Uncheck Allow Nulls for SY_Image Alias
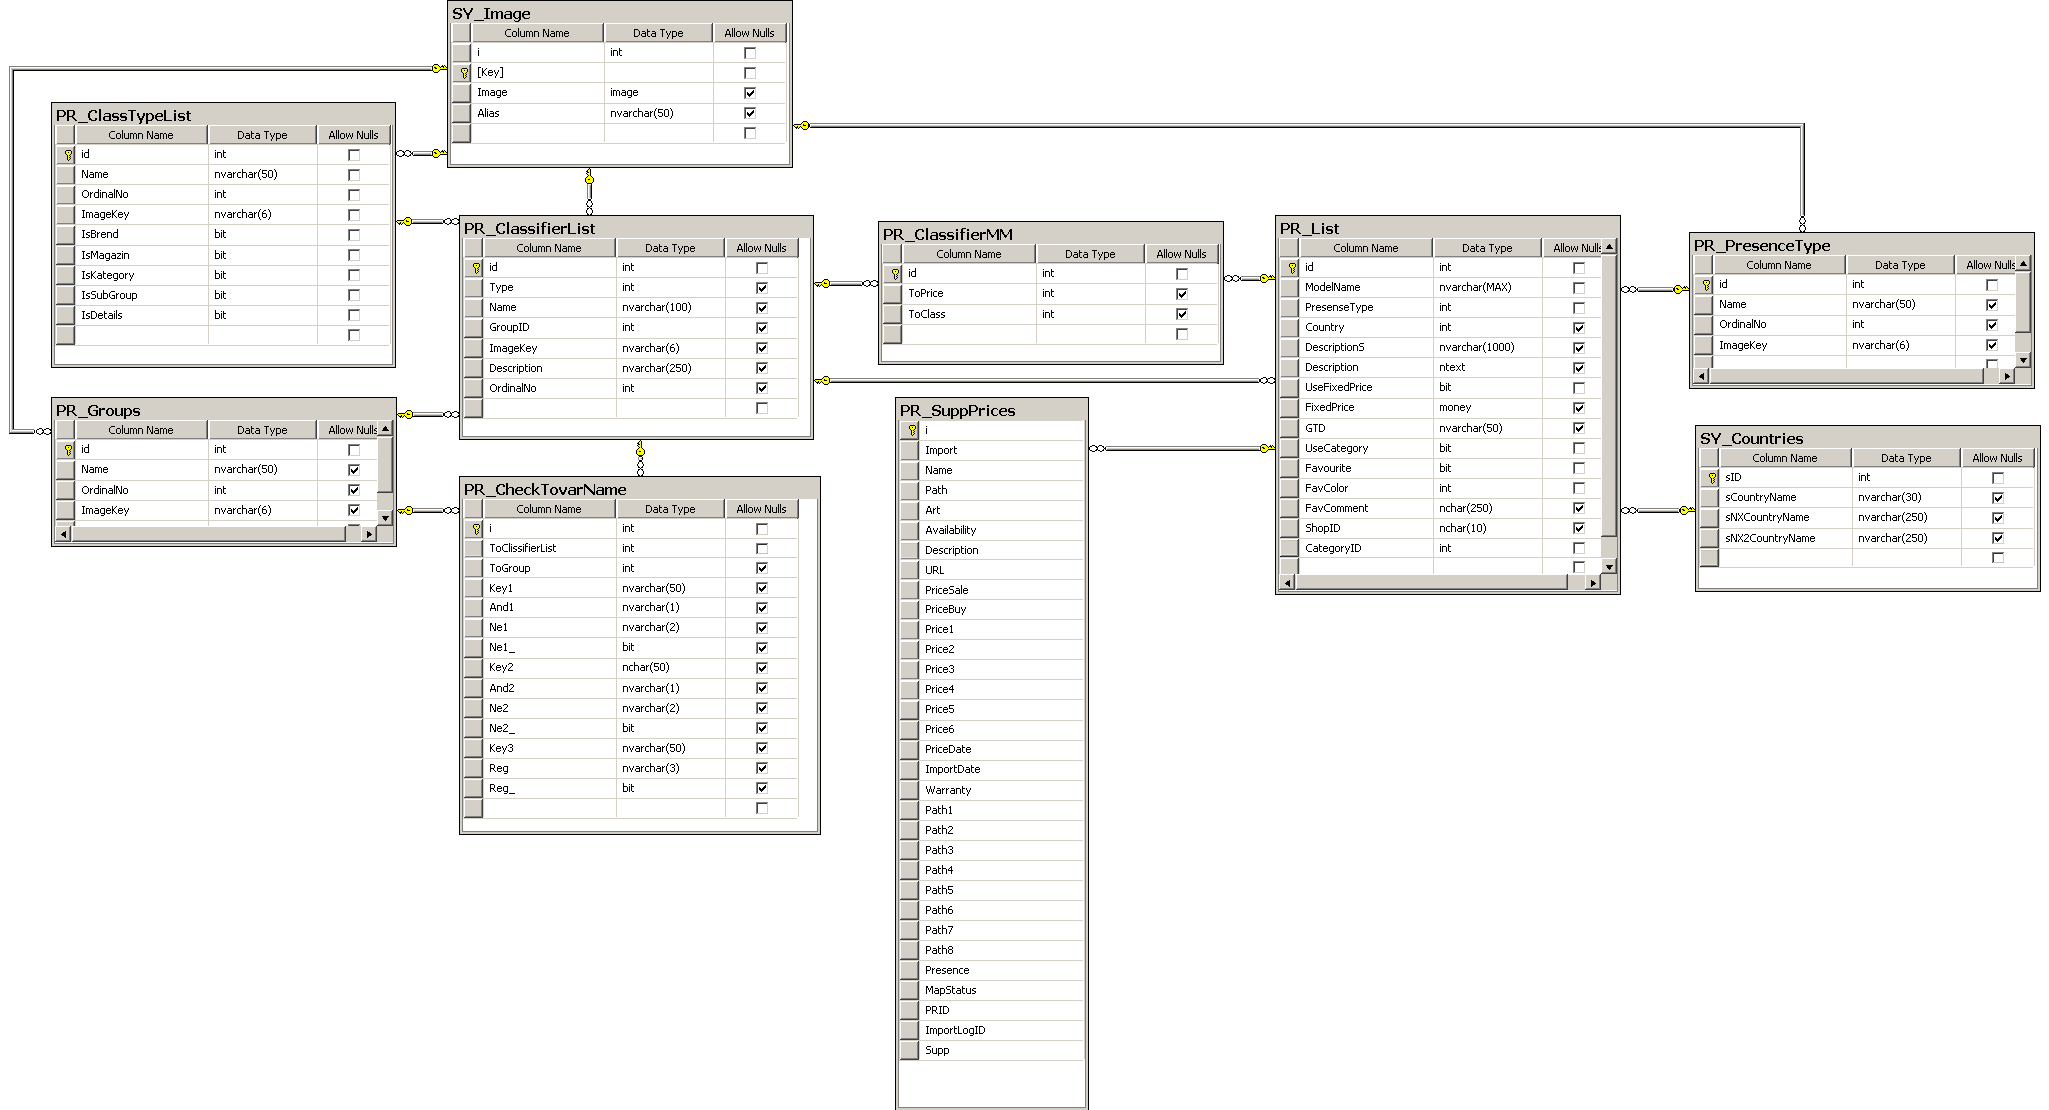This screenshot has width=2049, height=1110. click(750, 113)
